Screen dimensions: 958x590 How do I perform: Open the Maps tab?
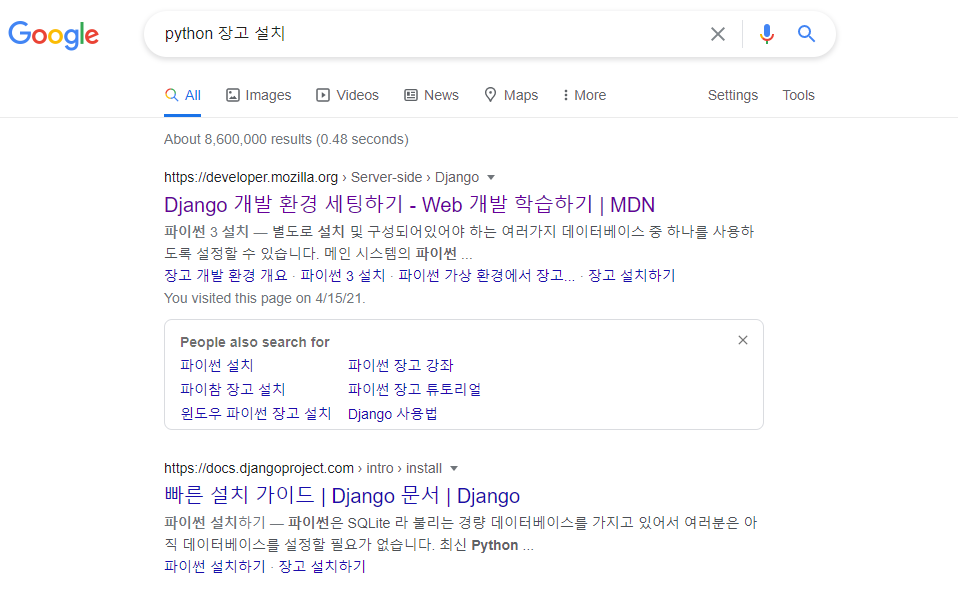point(511,95)
